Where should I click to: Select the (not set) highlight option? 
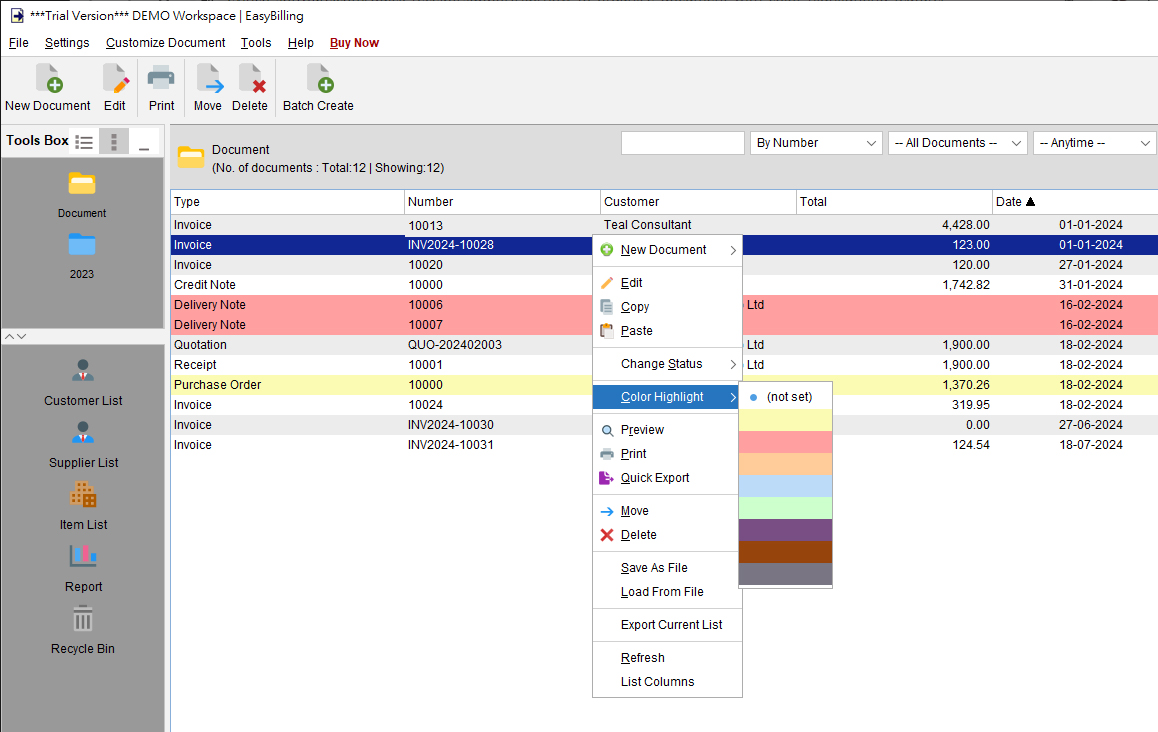(x=785, y=397)
